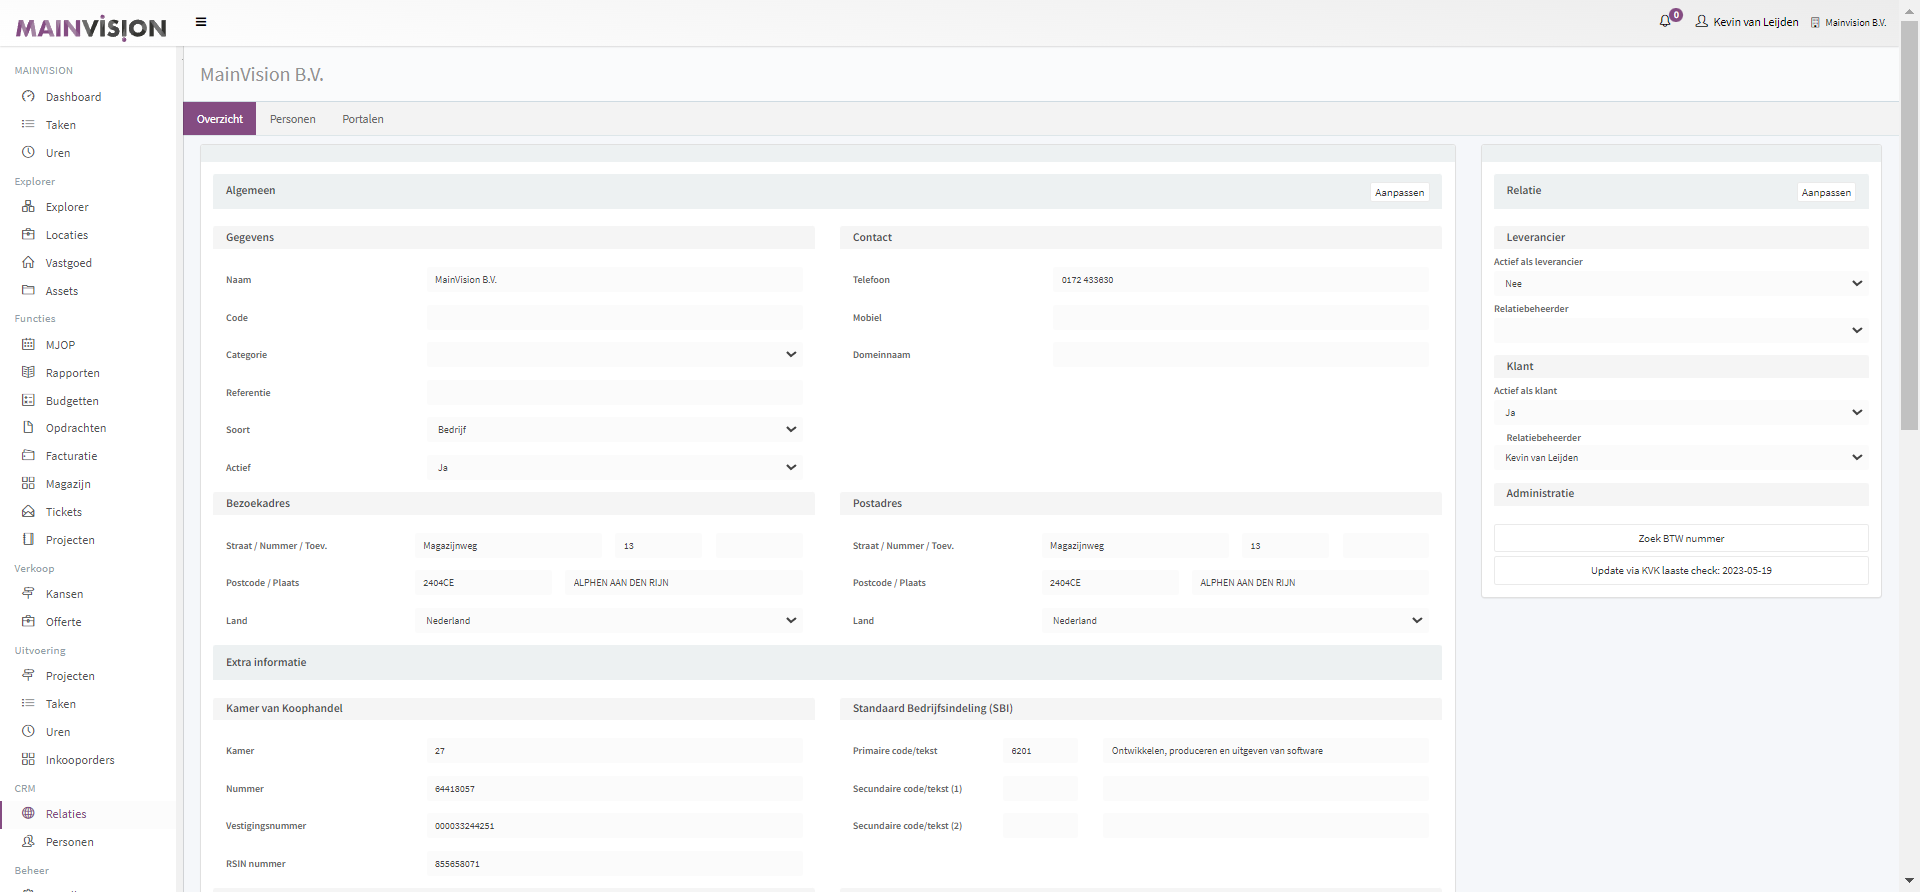Toggle the hamburger sidebar menu

(201, 22)
